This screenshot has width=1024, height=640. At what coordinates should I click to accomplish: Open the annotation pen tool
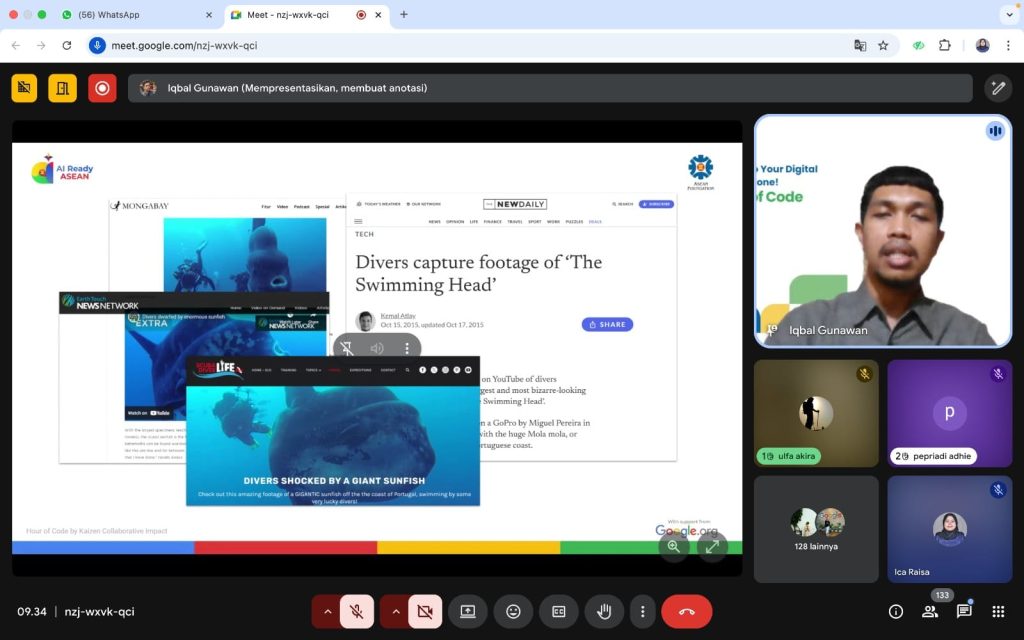pos(997,88)
